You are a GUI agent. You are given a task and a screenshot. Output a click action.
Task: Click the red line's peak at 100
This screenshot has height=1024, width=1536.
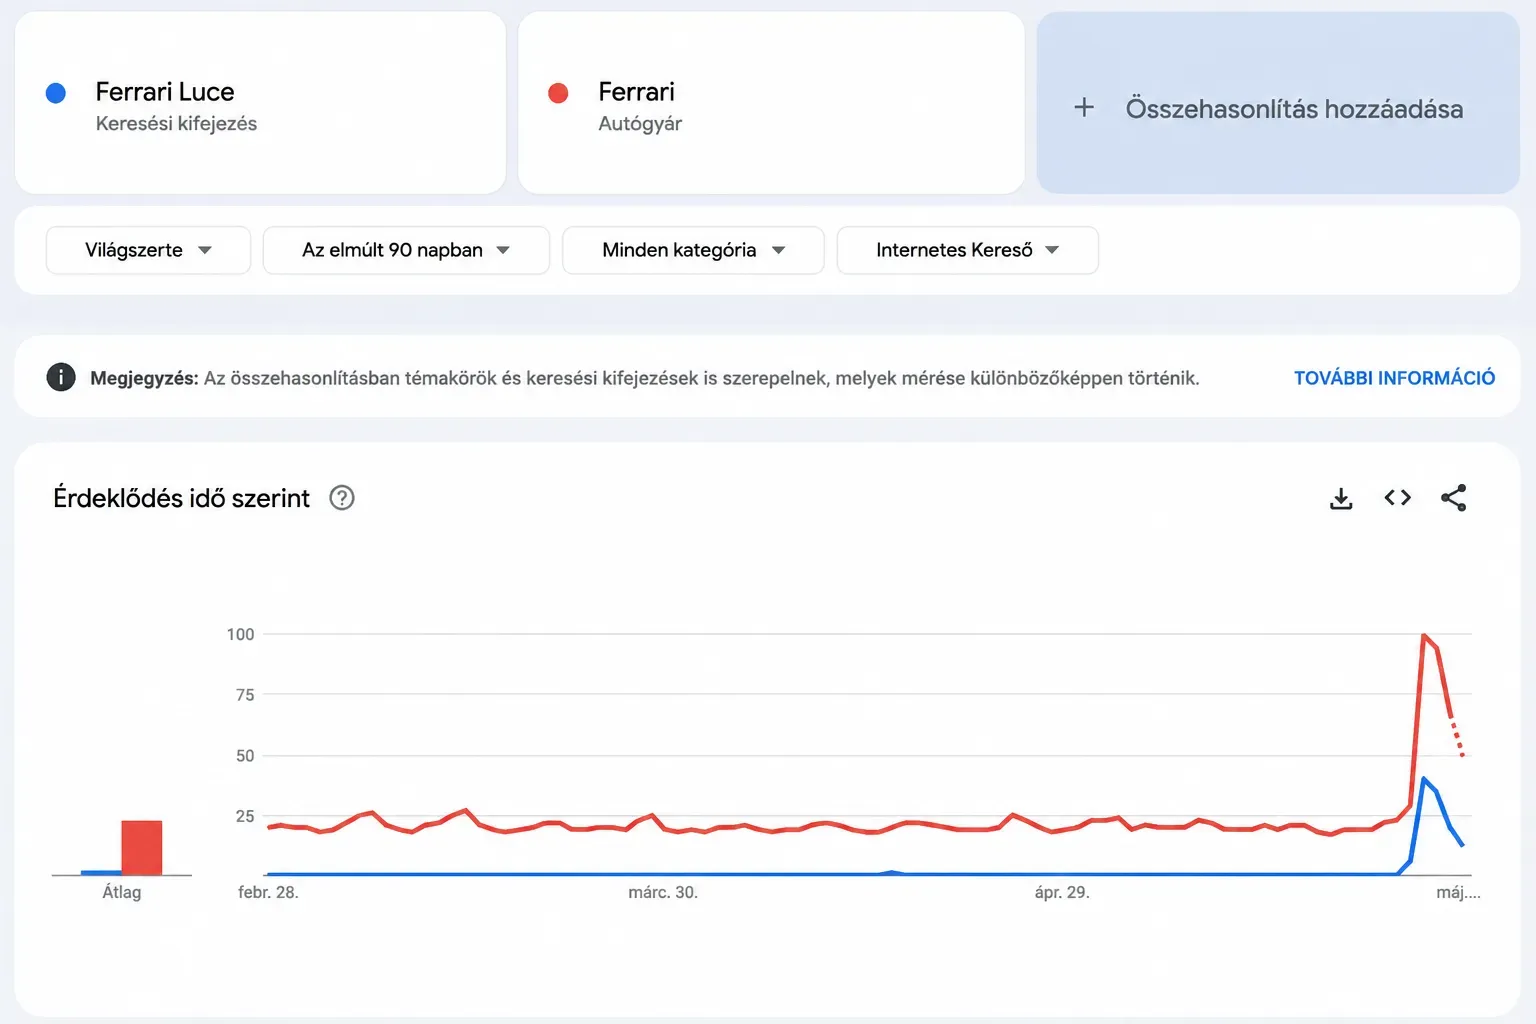coord(1423,635)
